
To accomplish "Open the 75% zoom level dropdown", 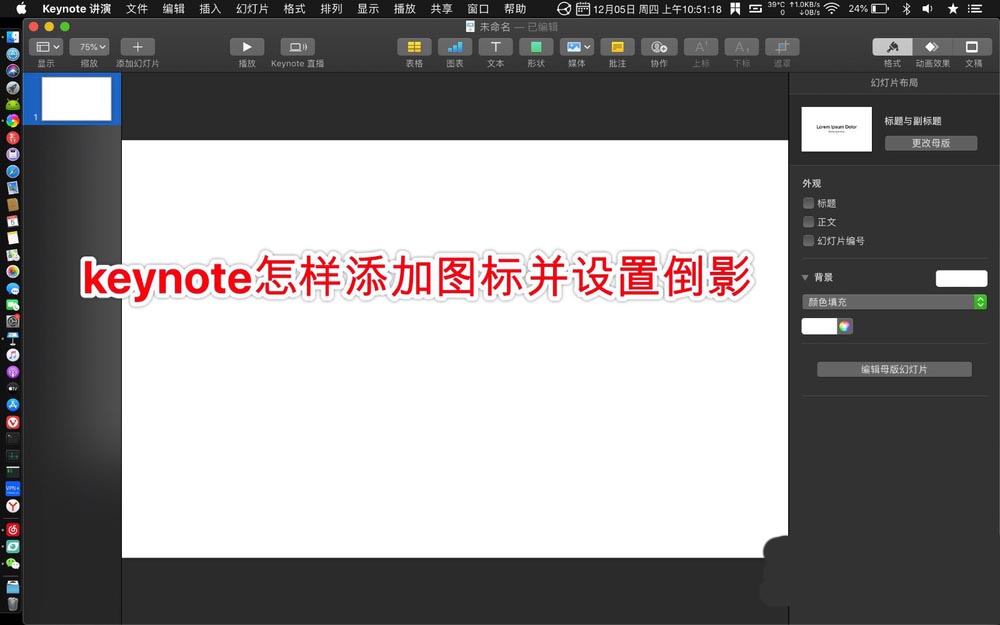I will (x=89, y=46).
